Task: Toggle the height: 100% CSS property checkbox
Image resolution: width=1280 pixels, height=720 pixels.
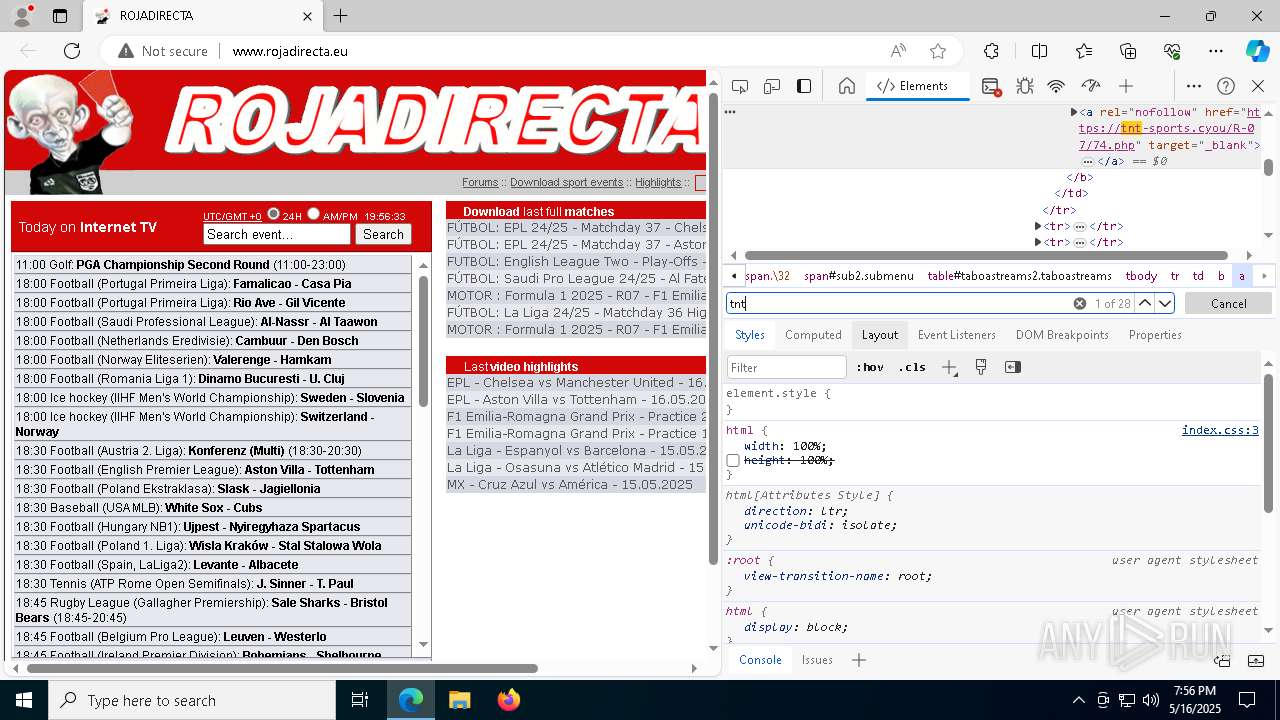Action: 733,460
